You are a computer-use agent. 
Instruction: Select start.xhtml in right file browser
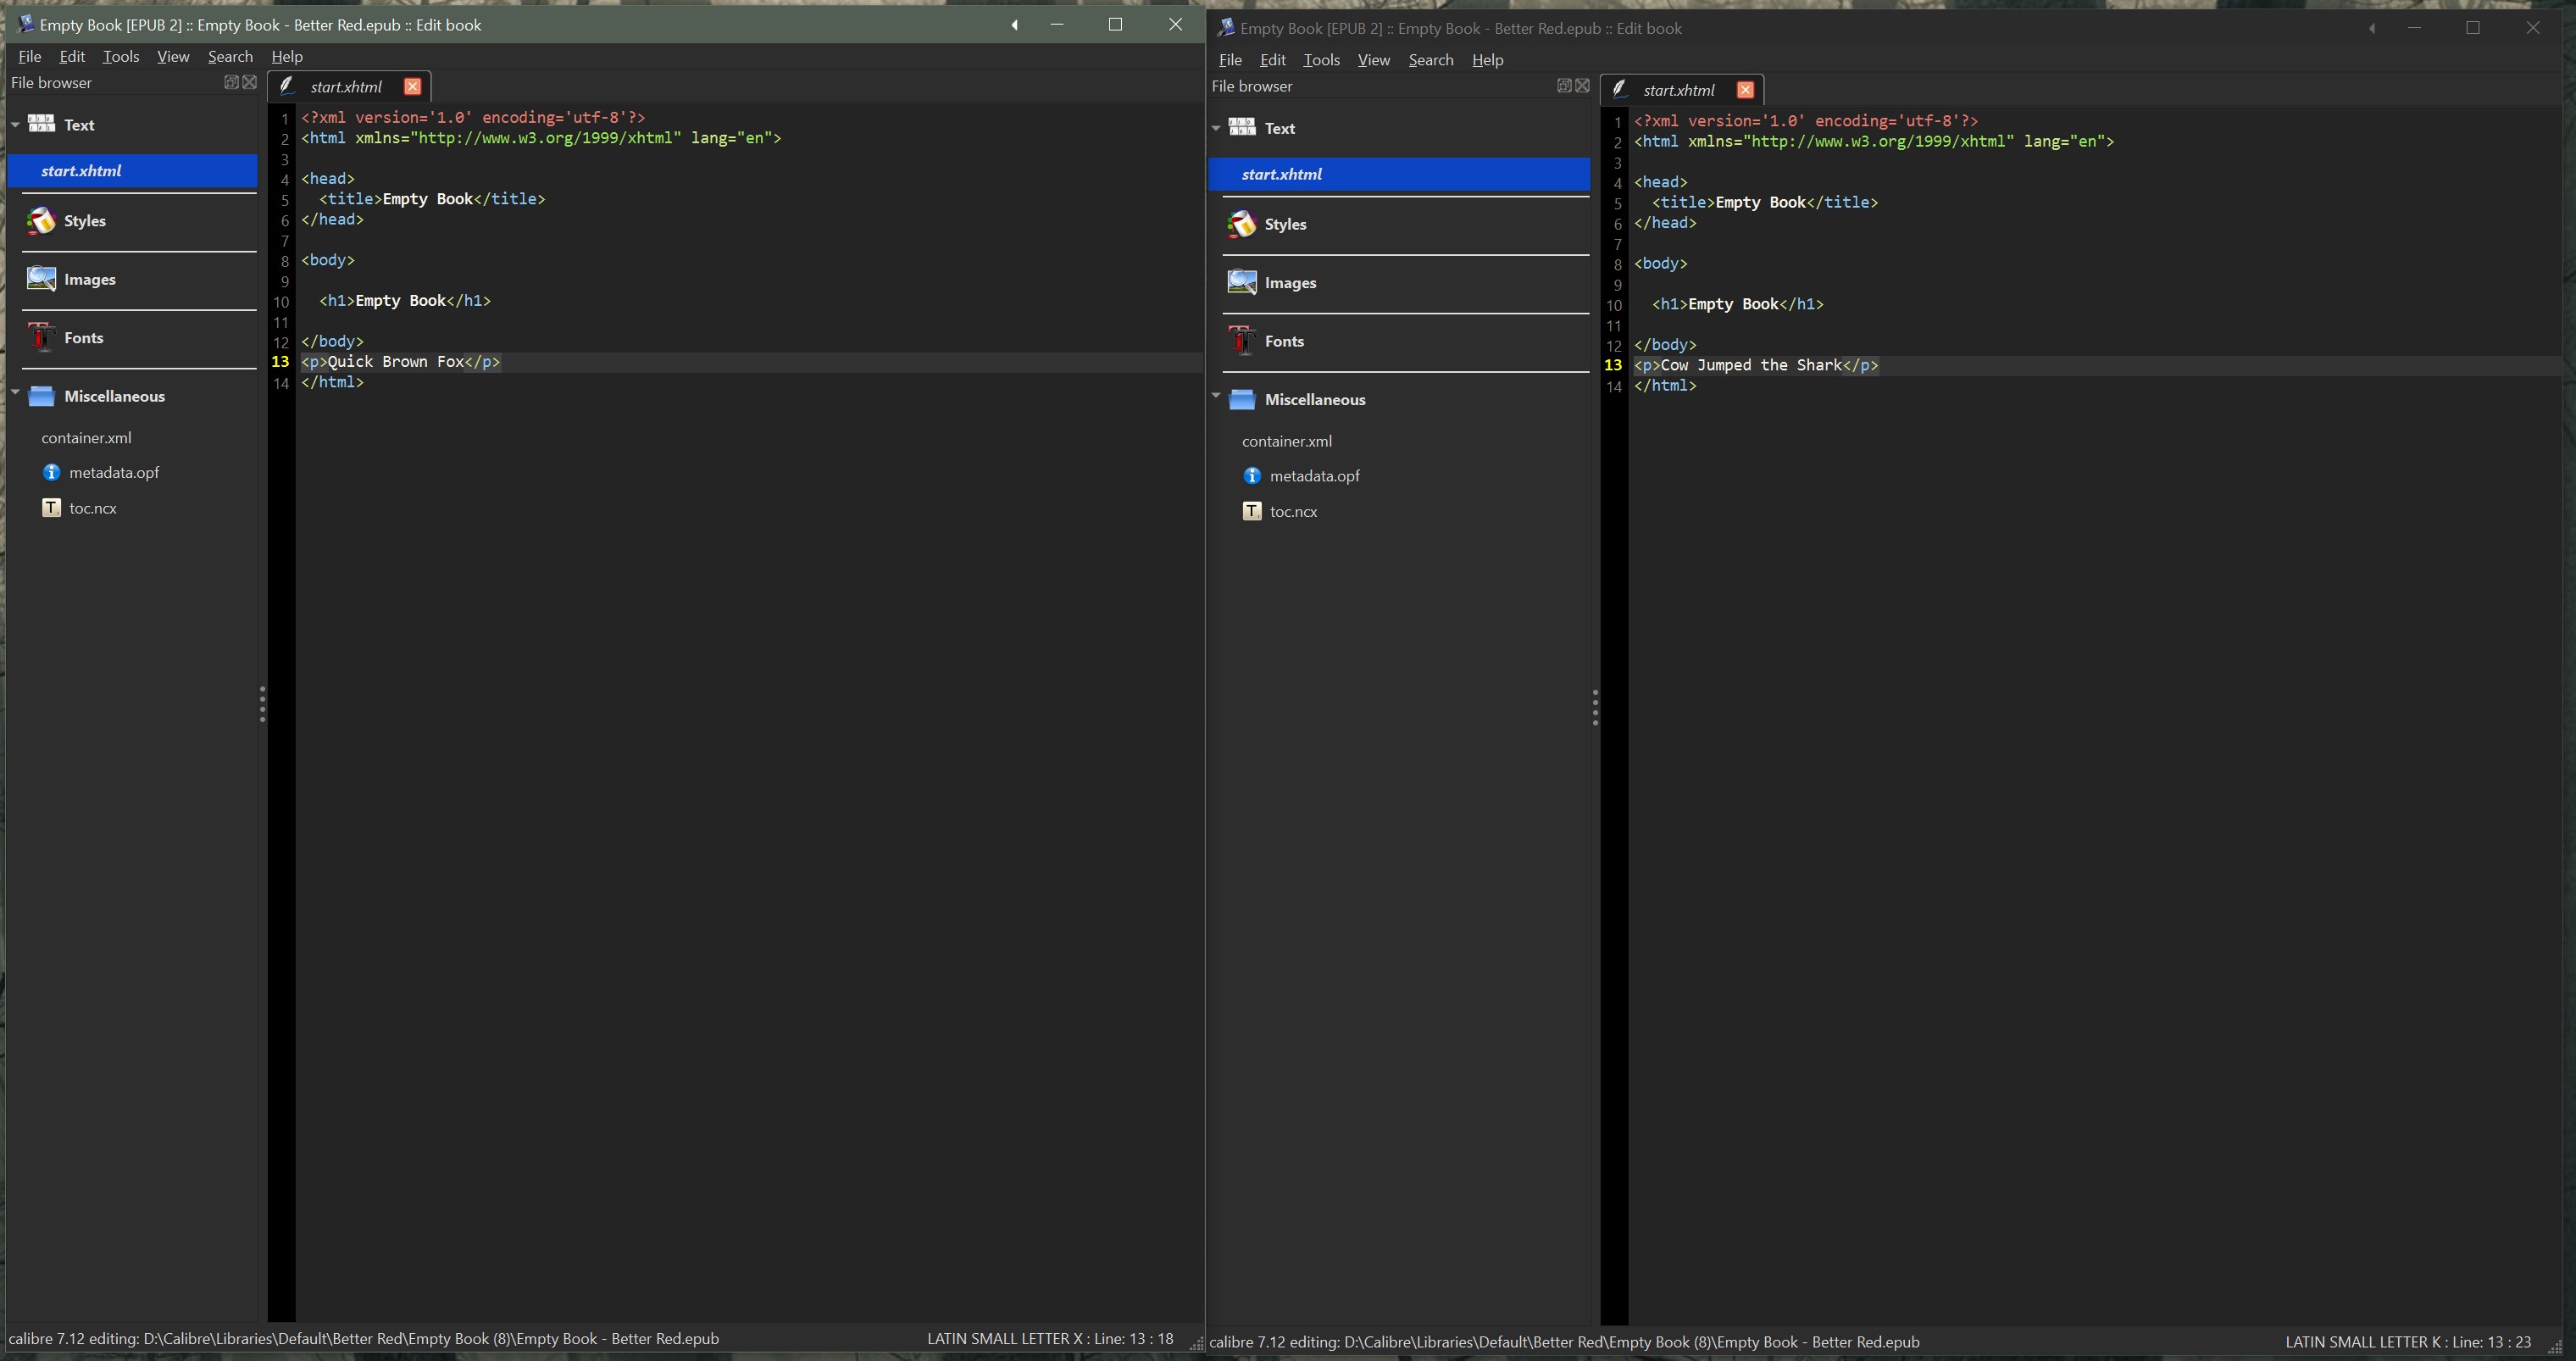(1281, 174)
